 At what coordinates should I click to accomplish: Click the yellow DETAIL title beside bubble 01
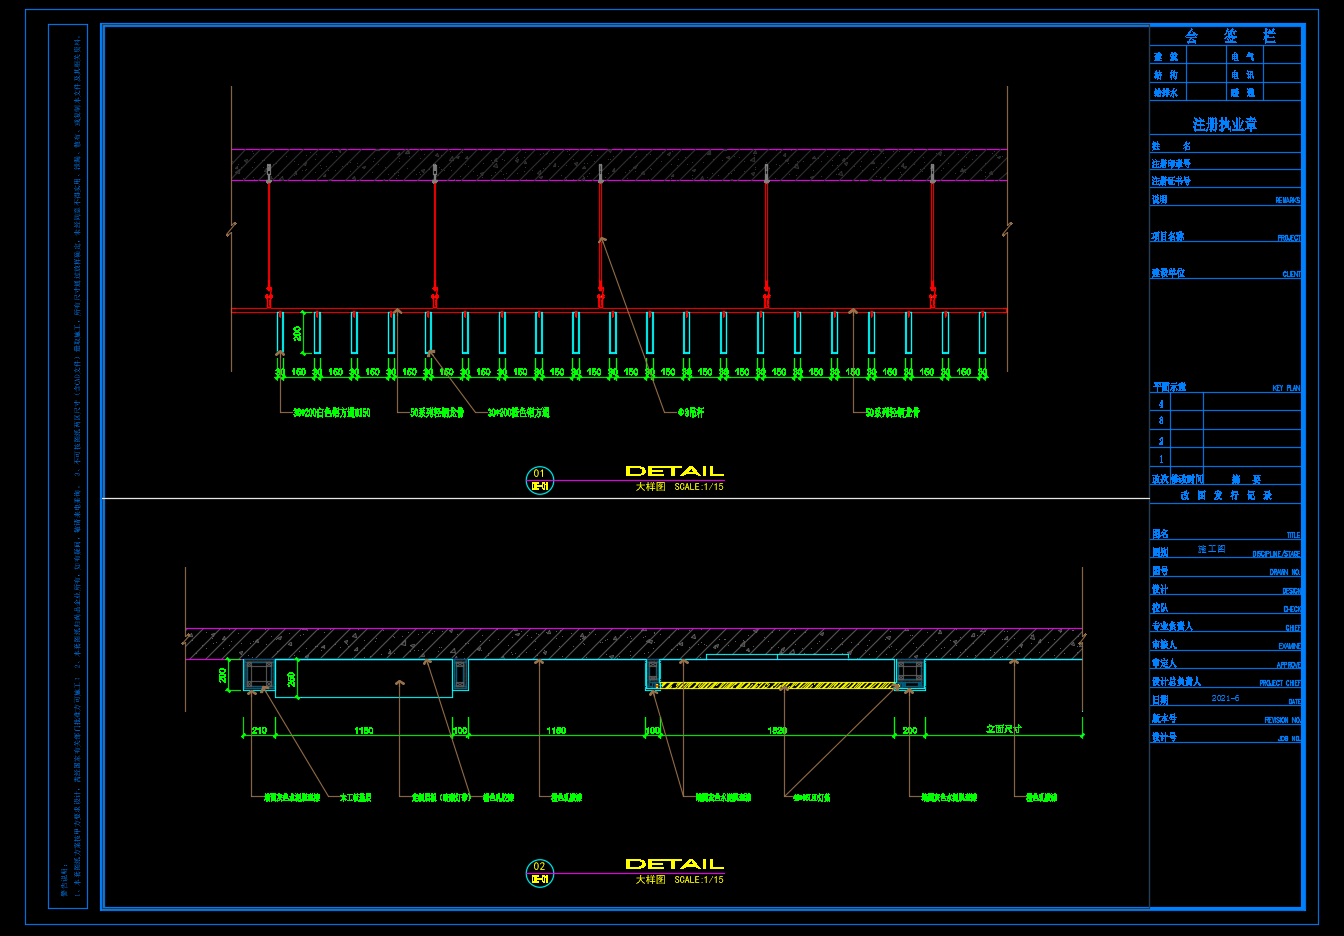[674, 471]
